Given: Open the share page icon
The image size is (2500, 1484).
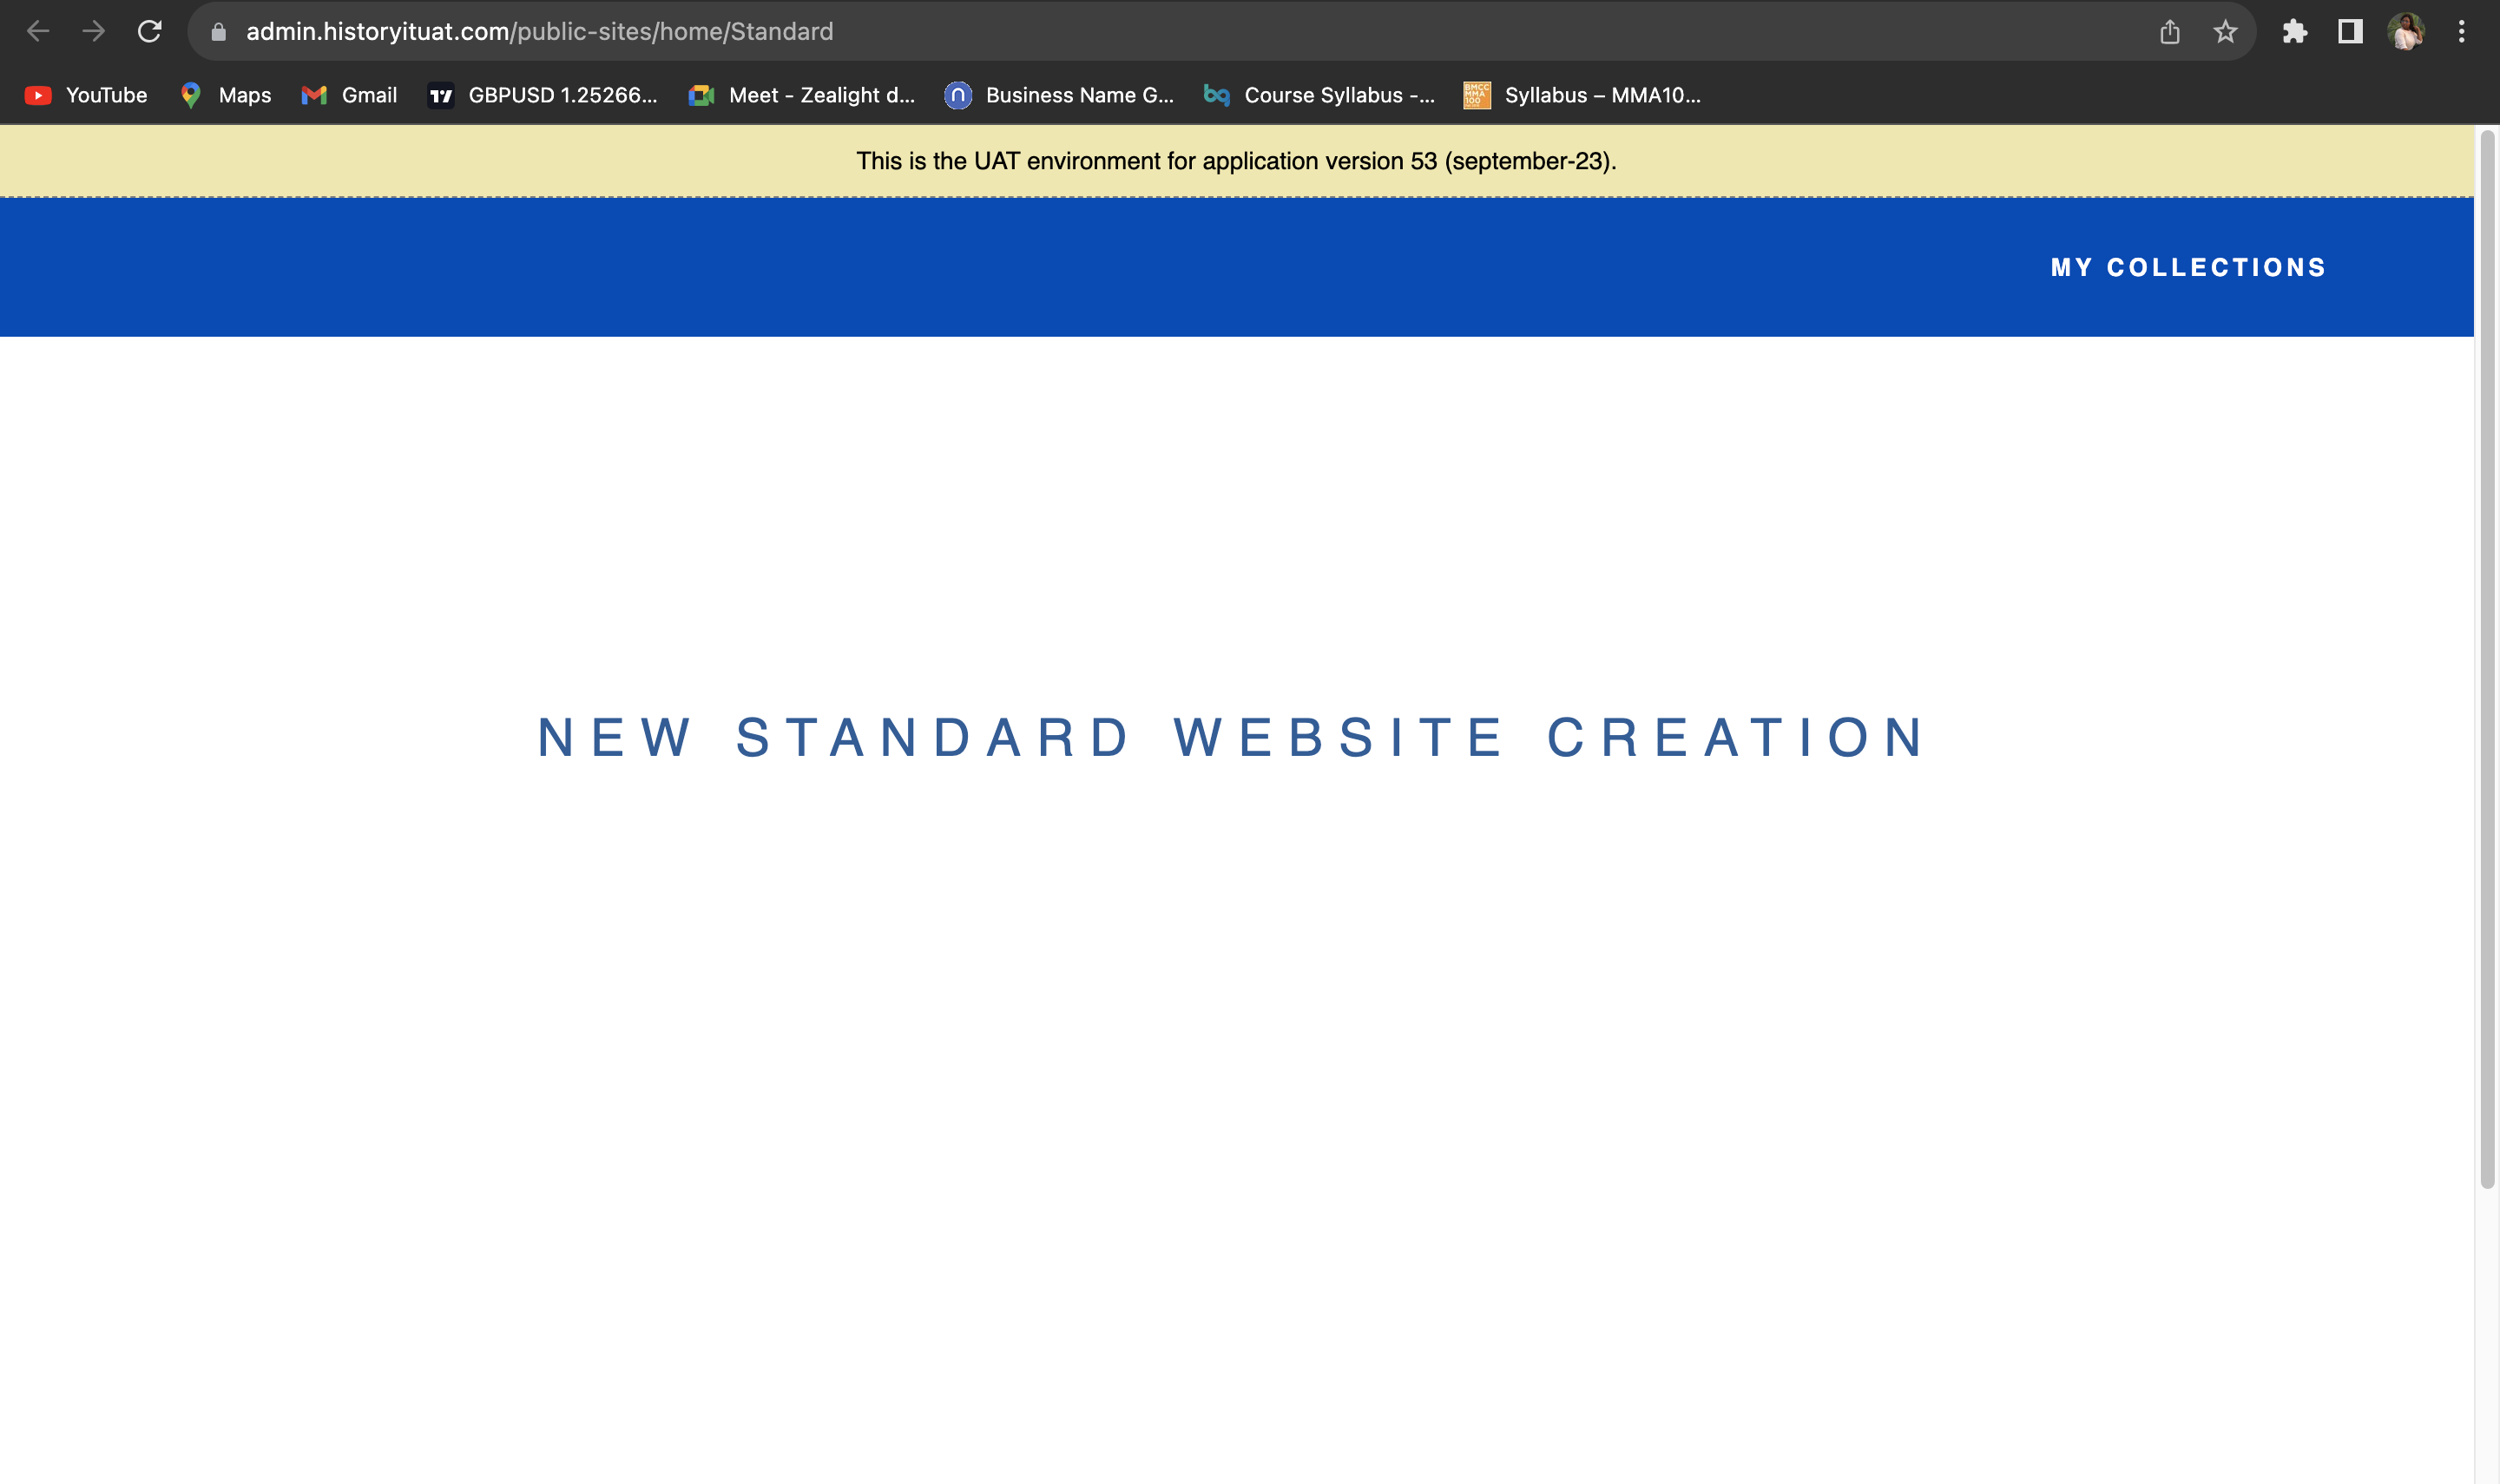Looking at the screenshot, I should [x=2169, y=32].
